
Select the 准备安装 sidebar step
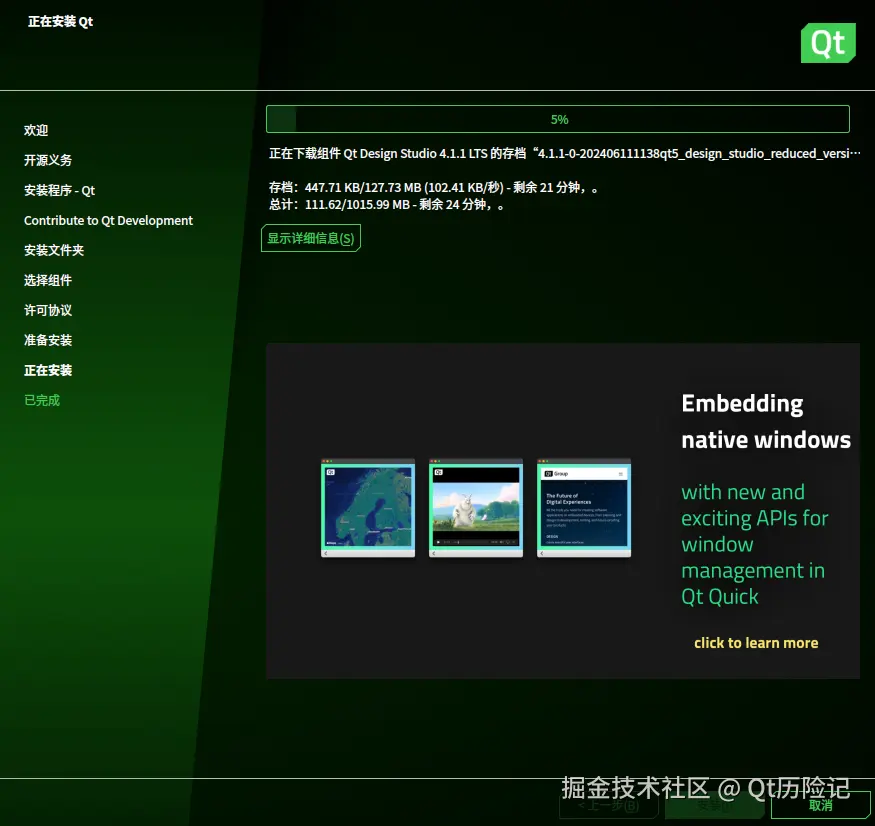click(48, 340)
